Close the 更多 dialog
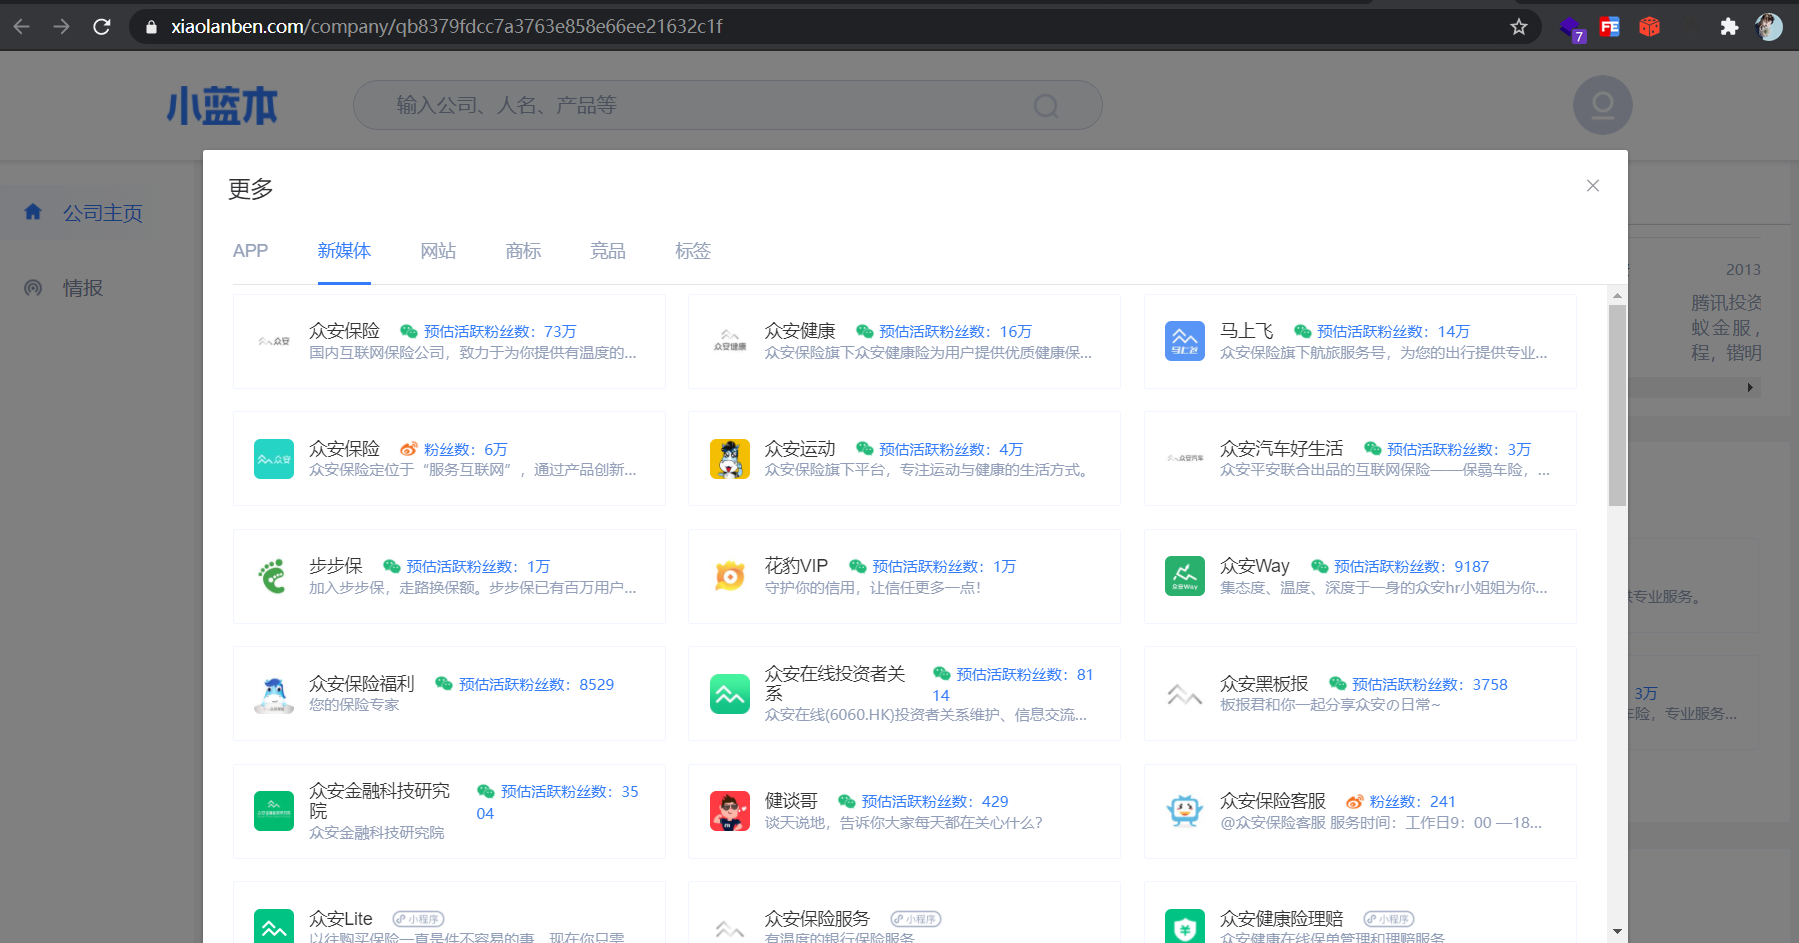The height and width of the screenshot is (943, 1799). 1593,186
